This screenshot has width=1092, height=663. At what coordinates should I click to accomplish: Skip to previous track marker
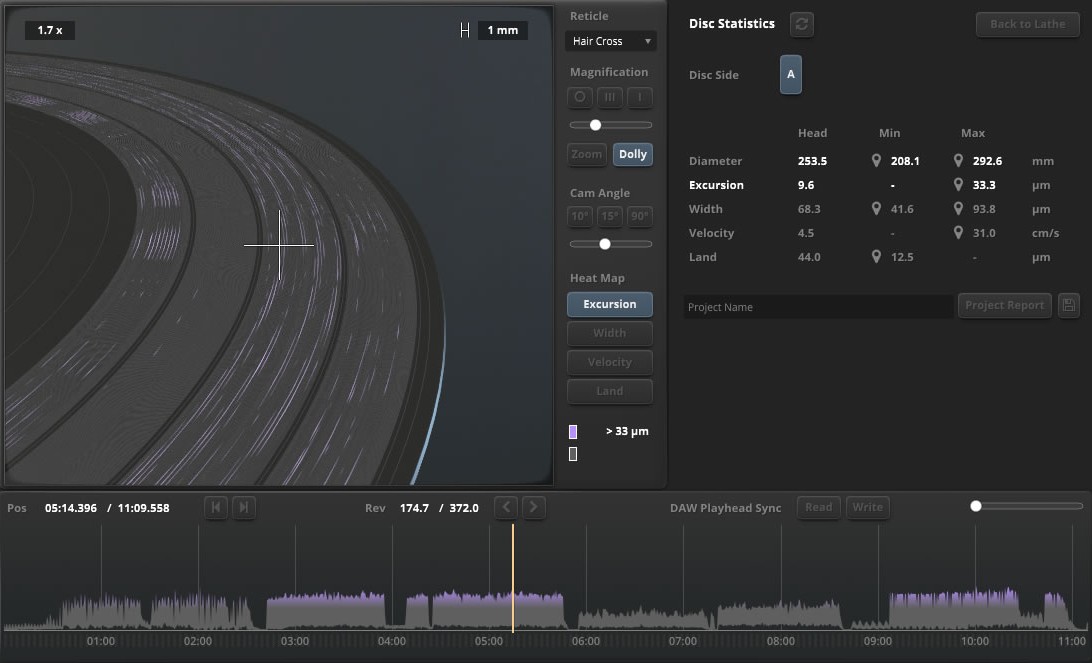pos(215,507)
